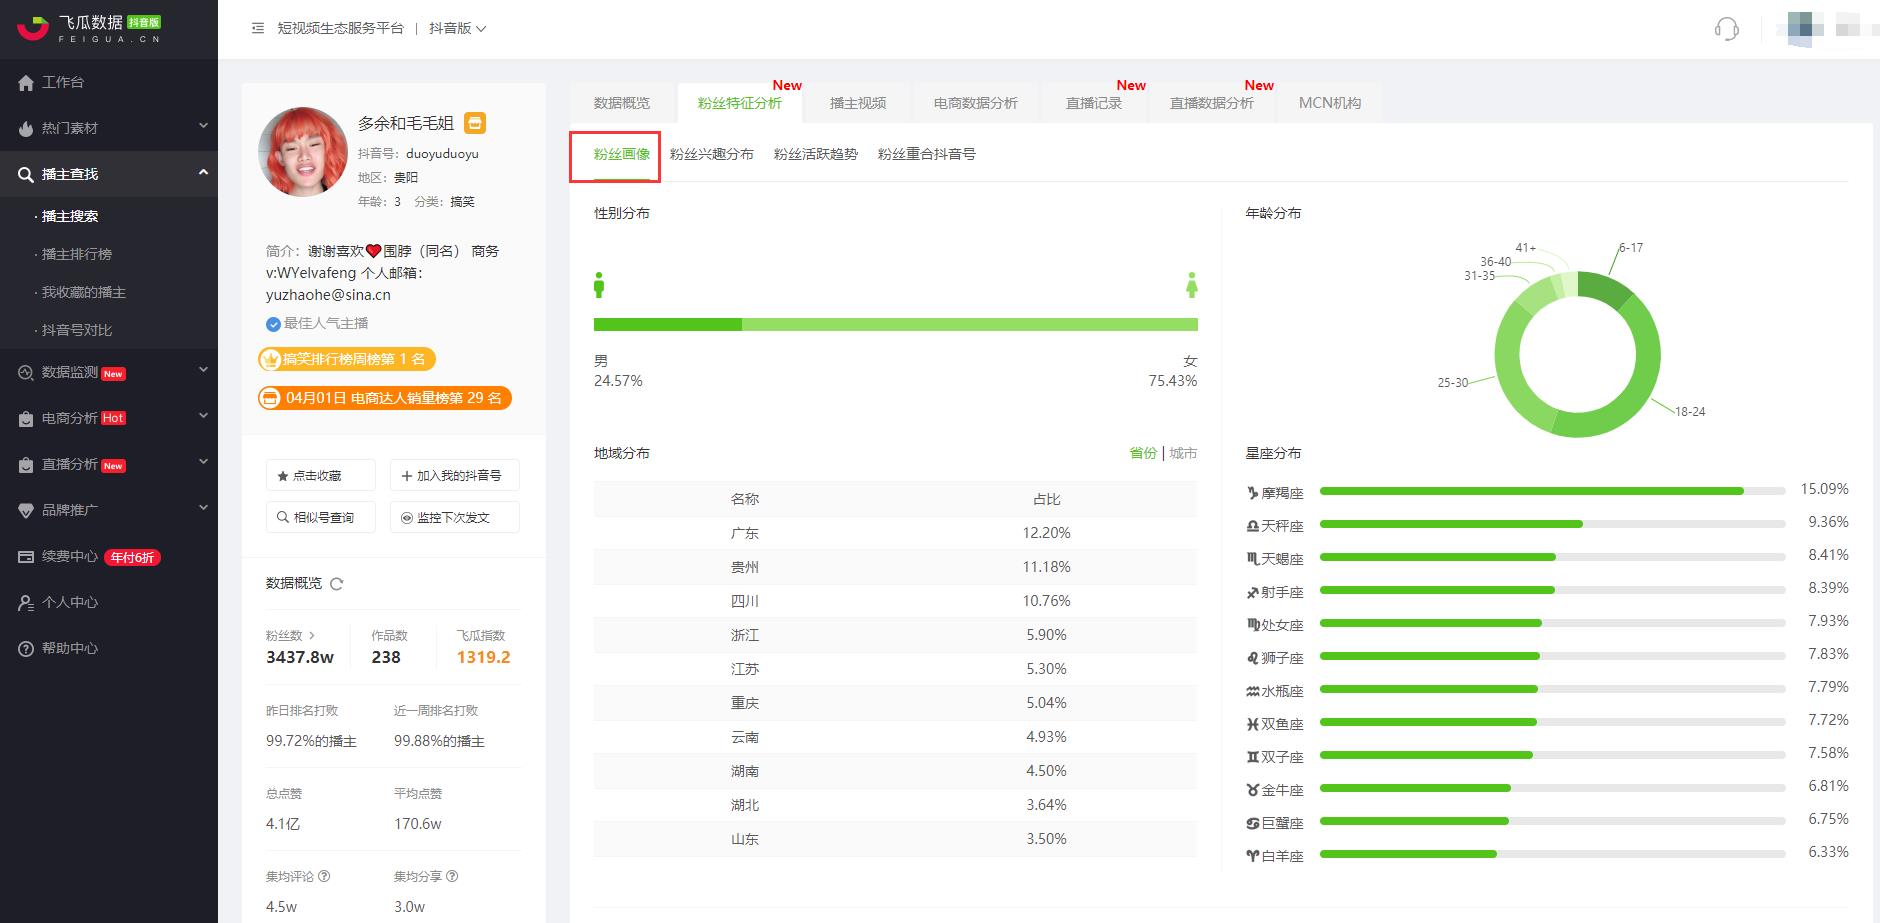
Task: Click the 续费中心 card icon
Action: (x=26, y=557)
